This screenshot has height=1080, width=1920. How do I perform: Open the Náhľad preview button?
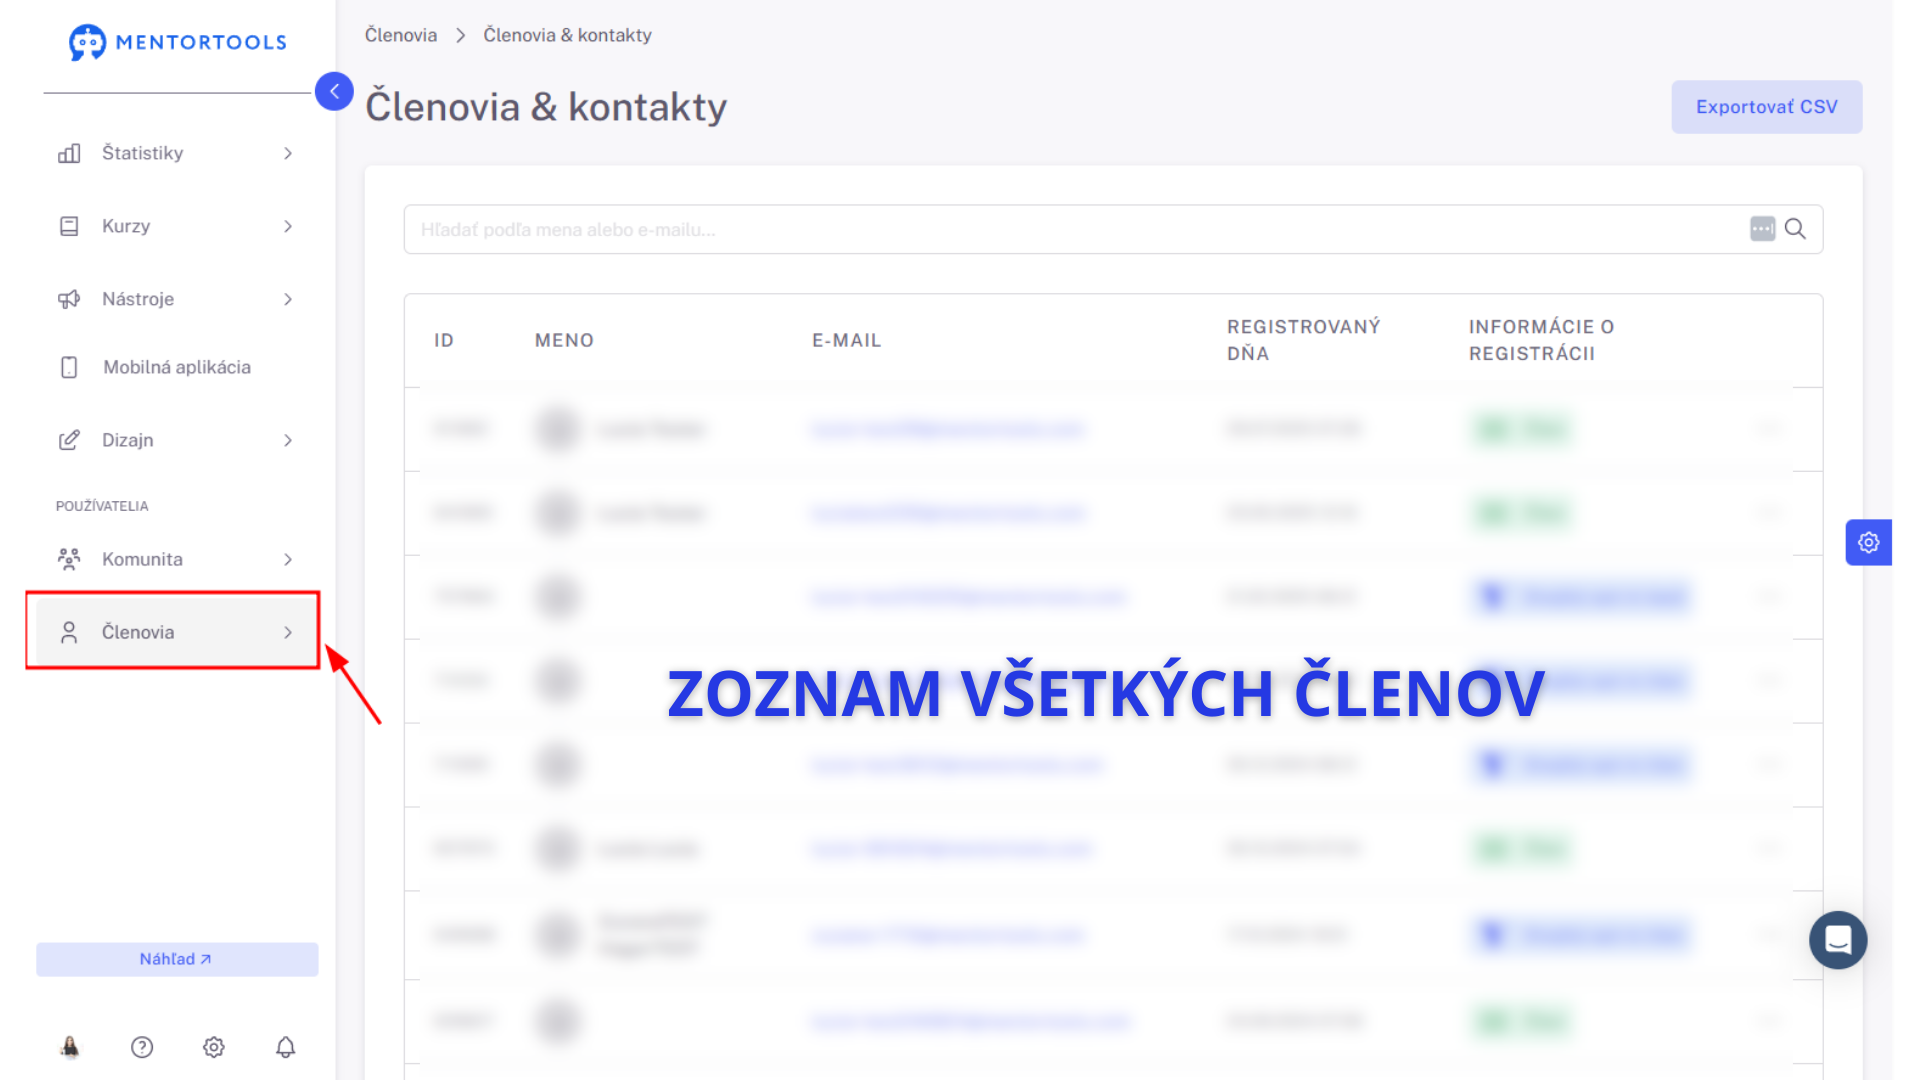click(177, 959)
